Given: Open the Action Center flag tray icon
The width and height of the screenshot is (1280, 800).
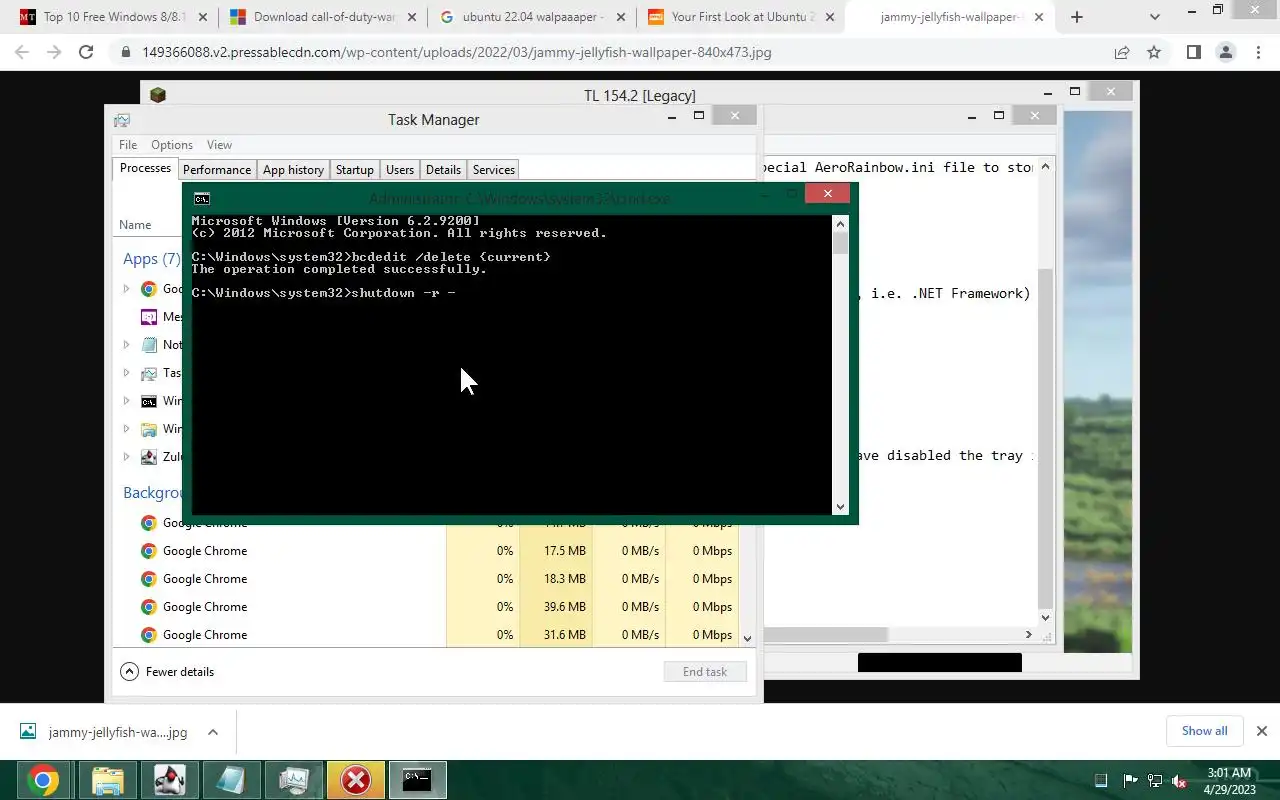Looking at the screenshot, I should (1130, 780).
